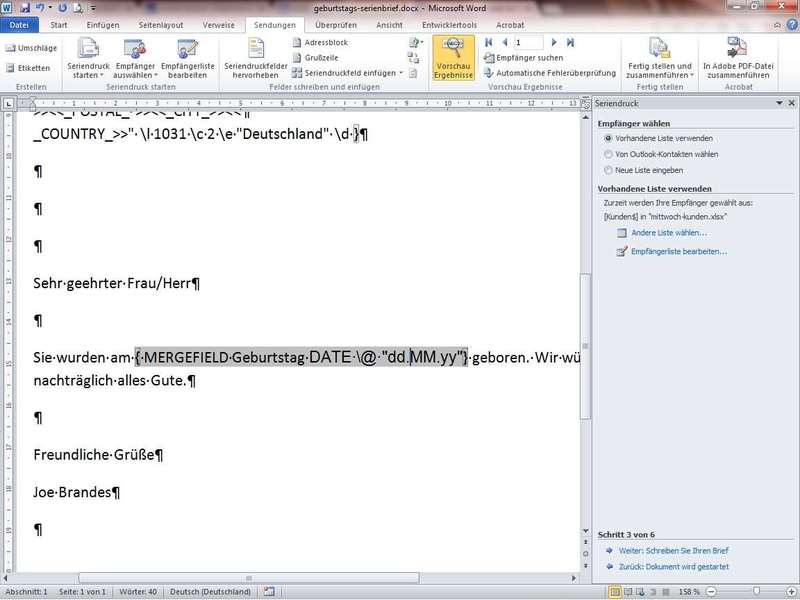Go to first record arrow
The width and height of the screenshot is (800, 600).
489,42
